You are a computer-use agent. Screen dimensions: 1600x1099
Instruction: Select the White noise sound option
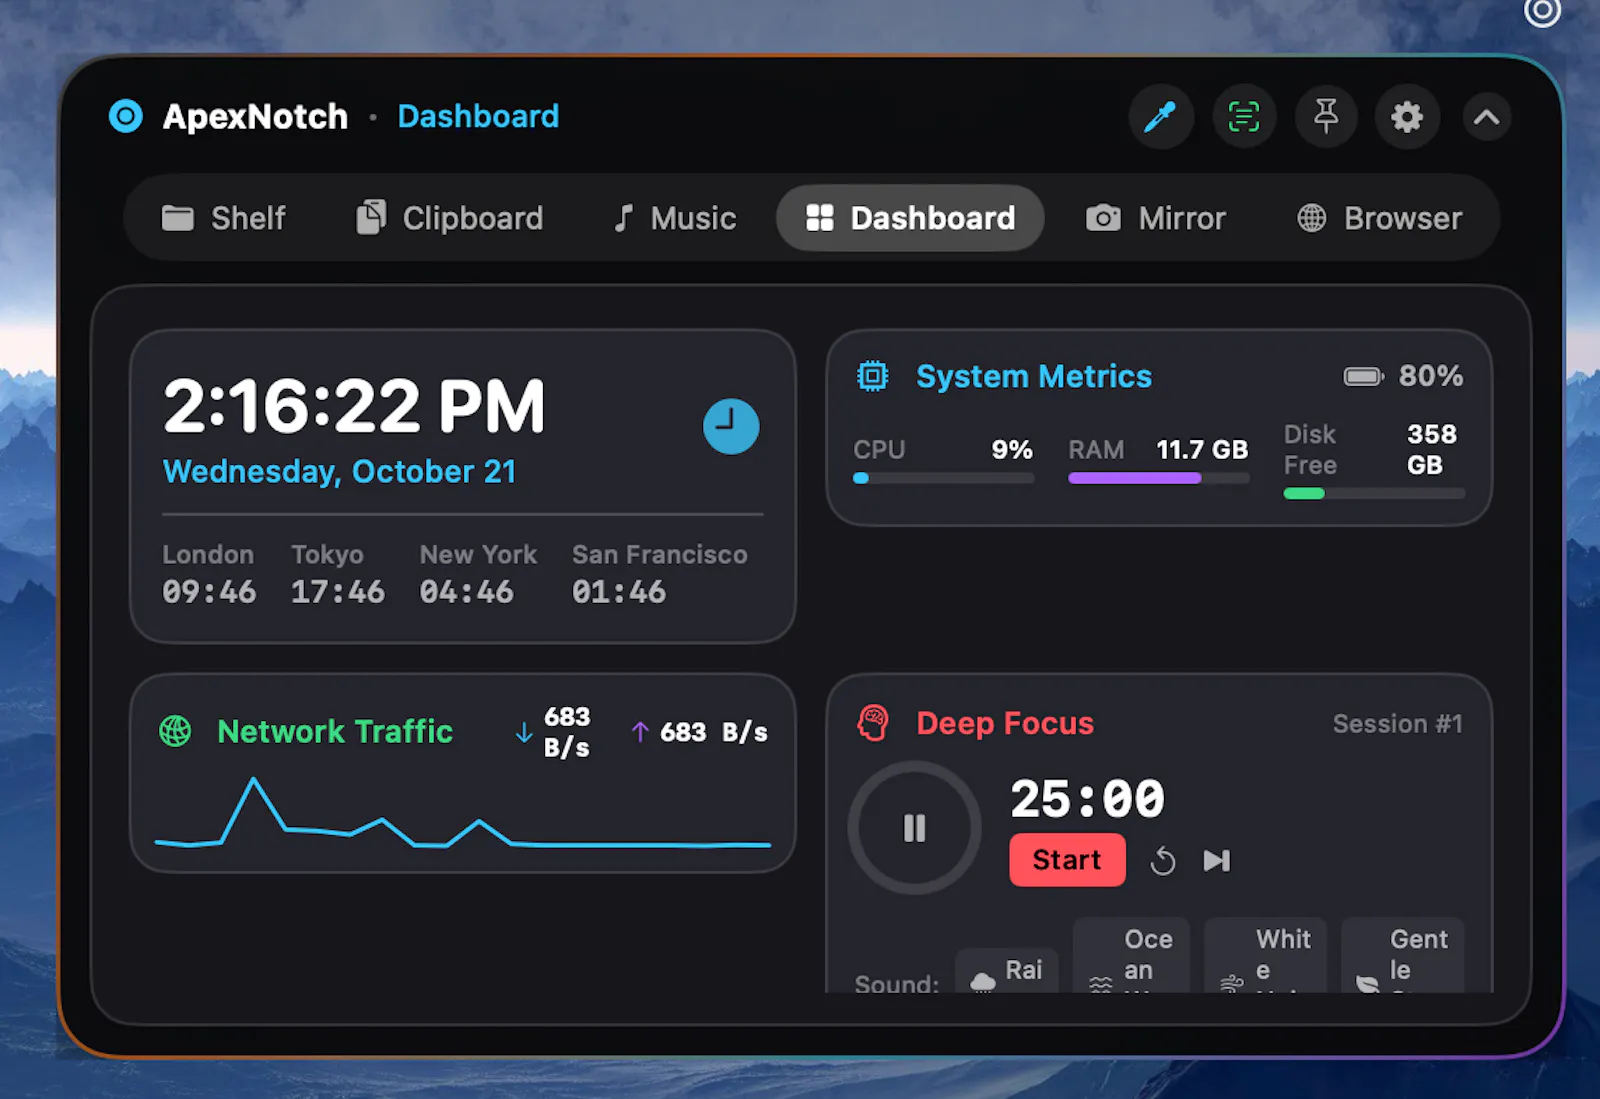click(x=1266, y=956)
